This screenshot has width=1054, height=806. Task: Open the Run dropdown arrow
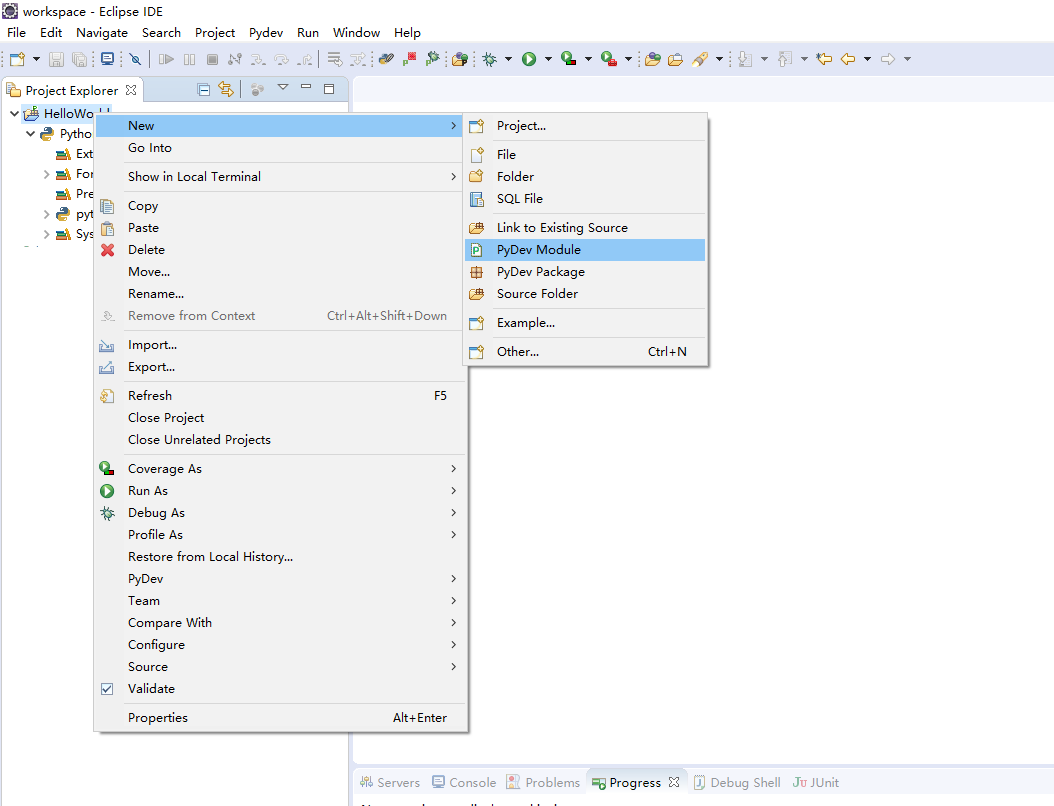[548, 59]
